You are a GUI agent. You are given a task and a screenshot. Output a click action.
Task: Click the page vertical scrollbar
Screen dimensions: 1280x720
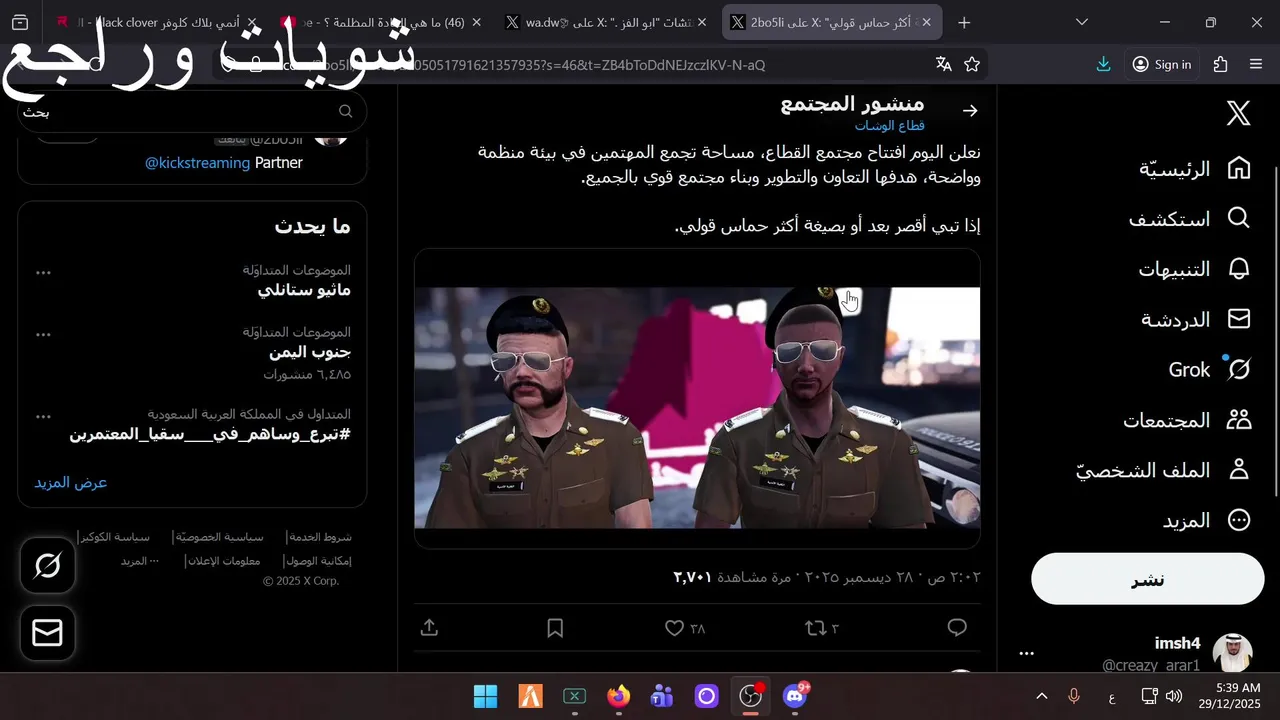[1275, 330]
